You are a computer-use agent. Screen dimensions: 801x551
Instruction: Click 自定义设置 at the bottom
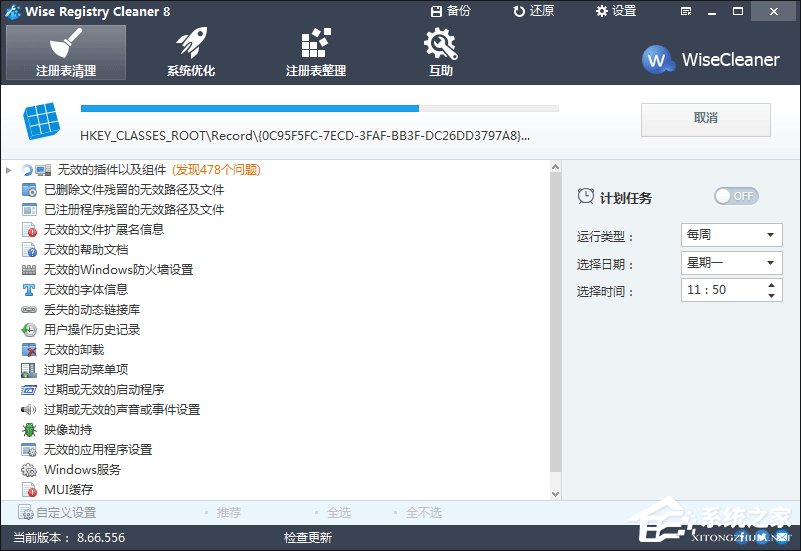(x=57, y=512)
